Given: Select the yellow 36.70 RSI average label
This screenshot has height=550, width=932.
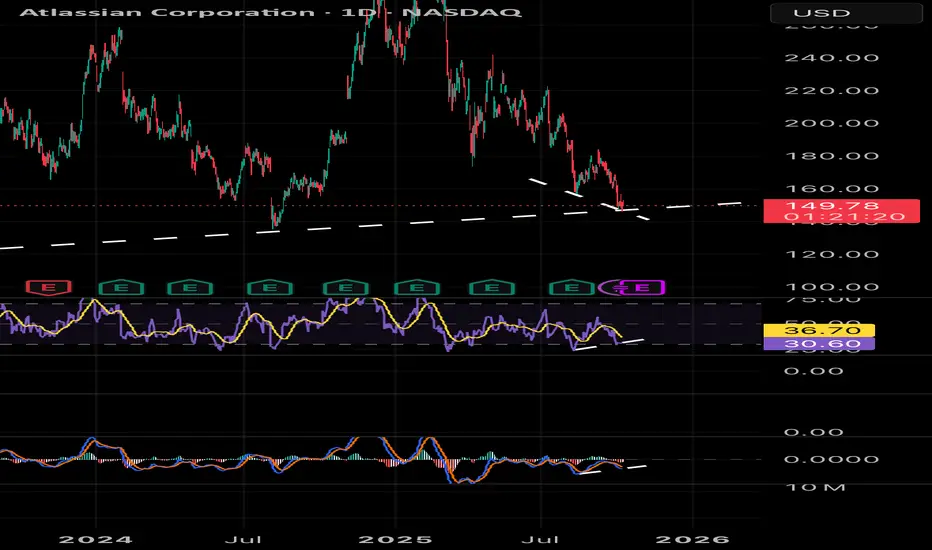Looking at the screenshot, I should click(x=819, y=330).
